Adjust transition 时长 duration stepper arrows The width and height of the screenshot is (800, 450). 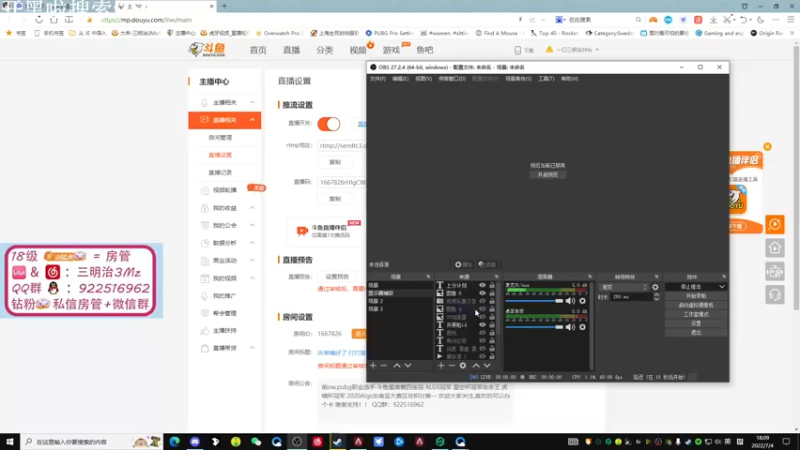[657, 296]
